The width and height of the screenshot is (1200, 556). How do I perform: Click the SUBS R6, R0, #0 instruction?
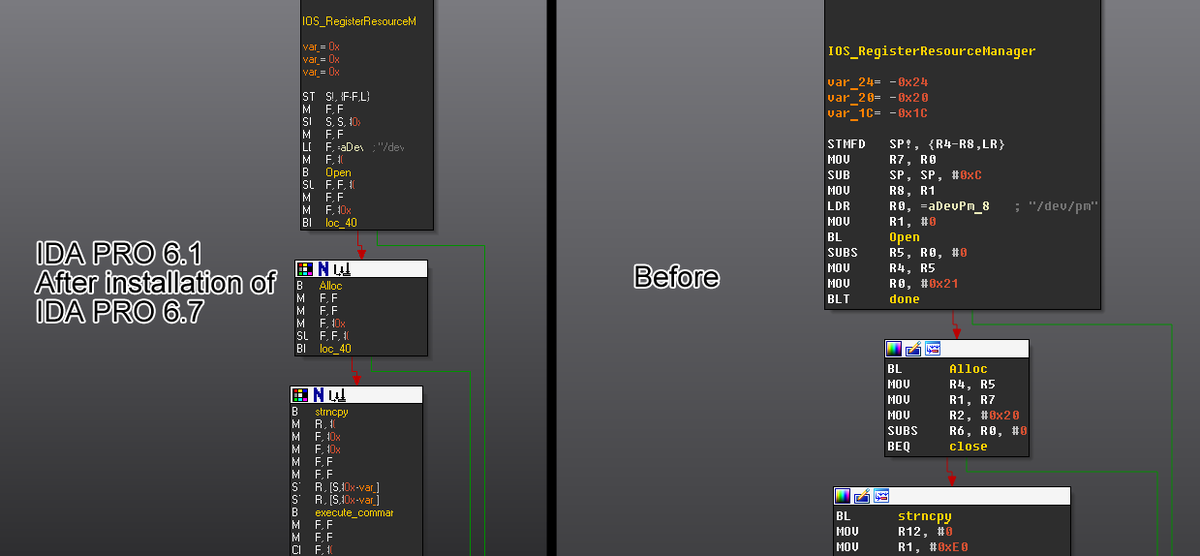coord(957,431)
